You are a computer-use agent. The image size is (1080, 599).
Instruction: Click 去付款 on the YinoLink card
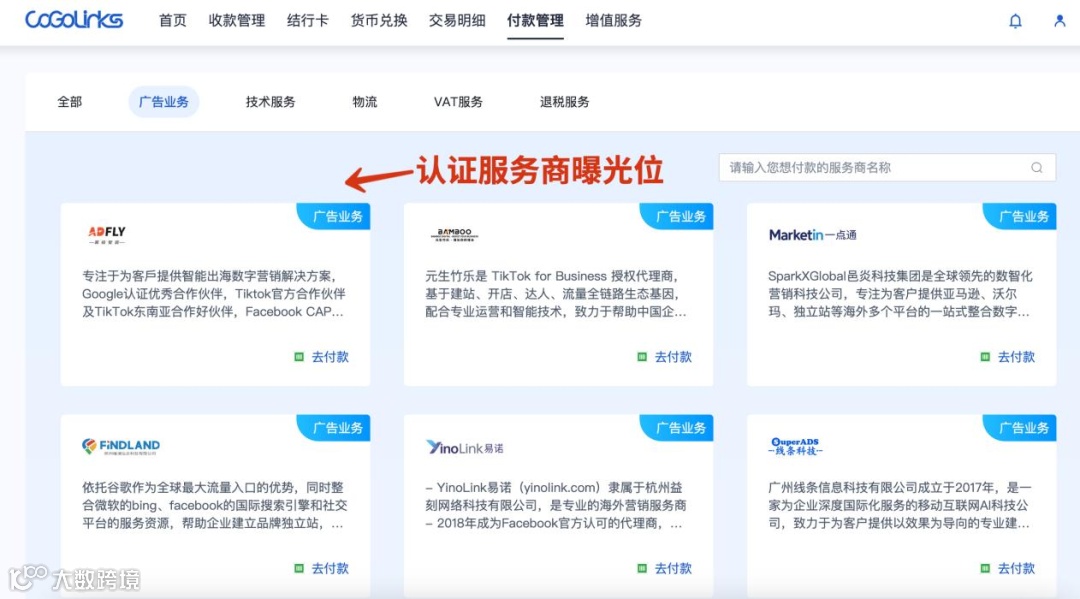[x=673, y=568]
